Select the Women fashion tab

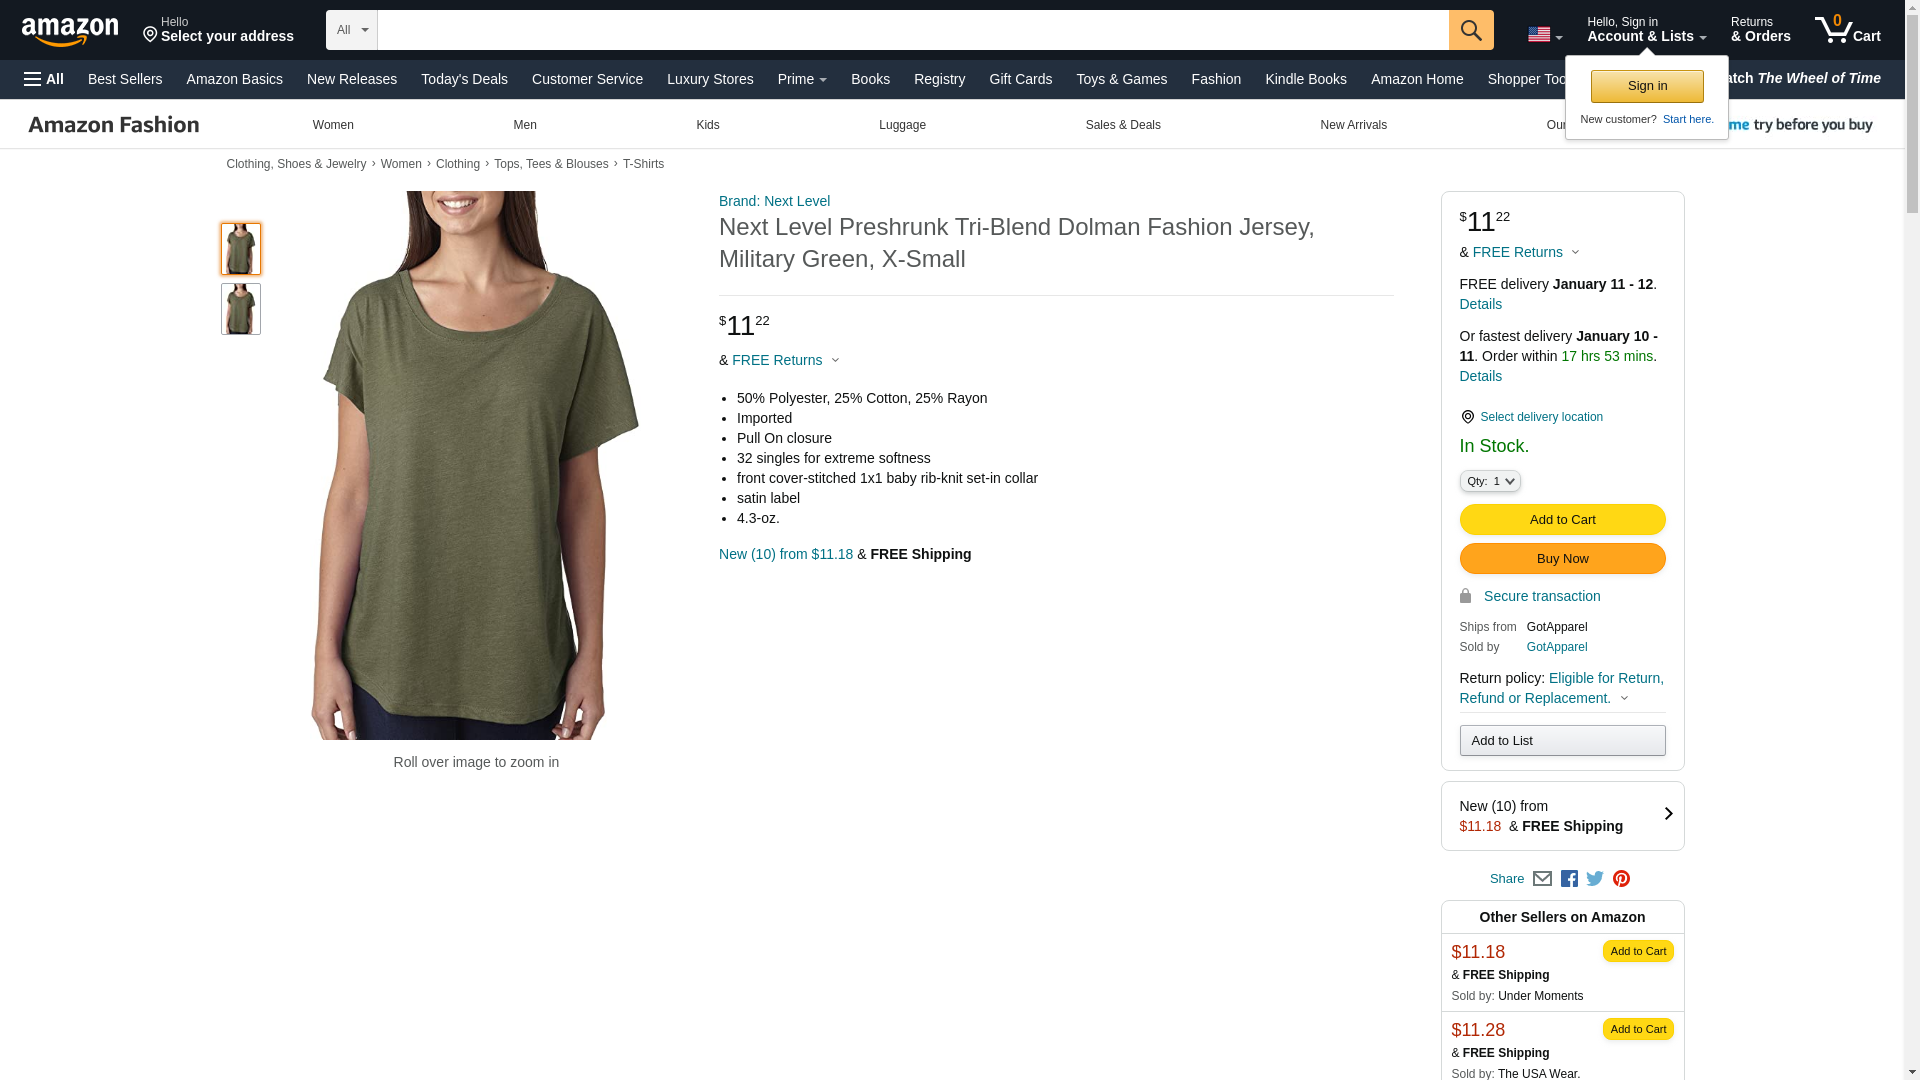(x=333, y=125)
